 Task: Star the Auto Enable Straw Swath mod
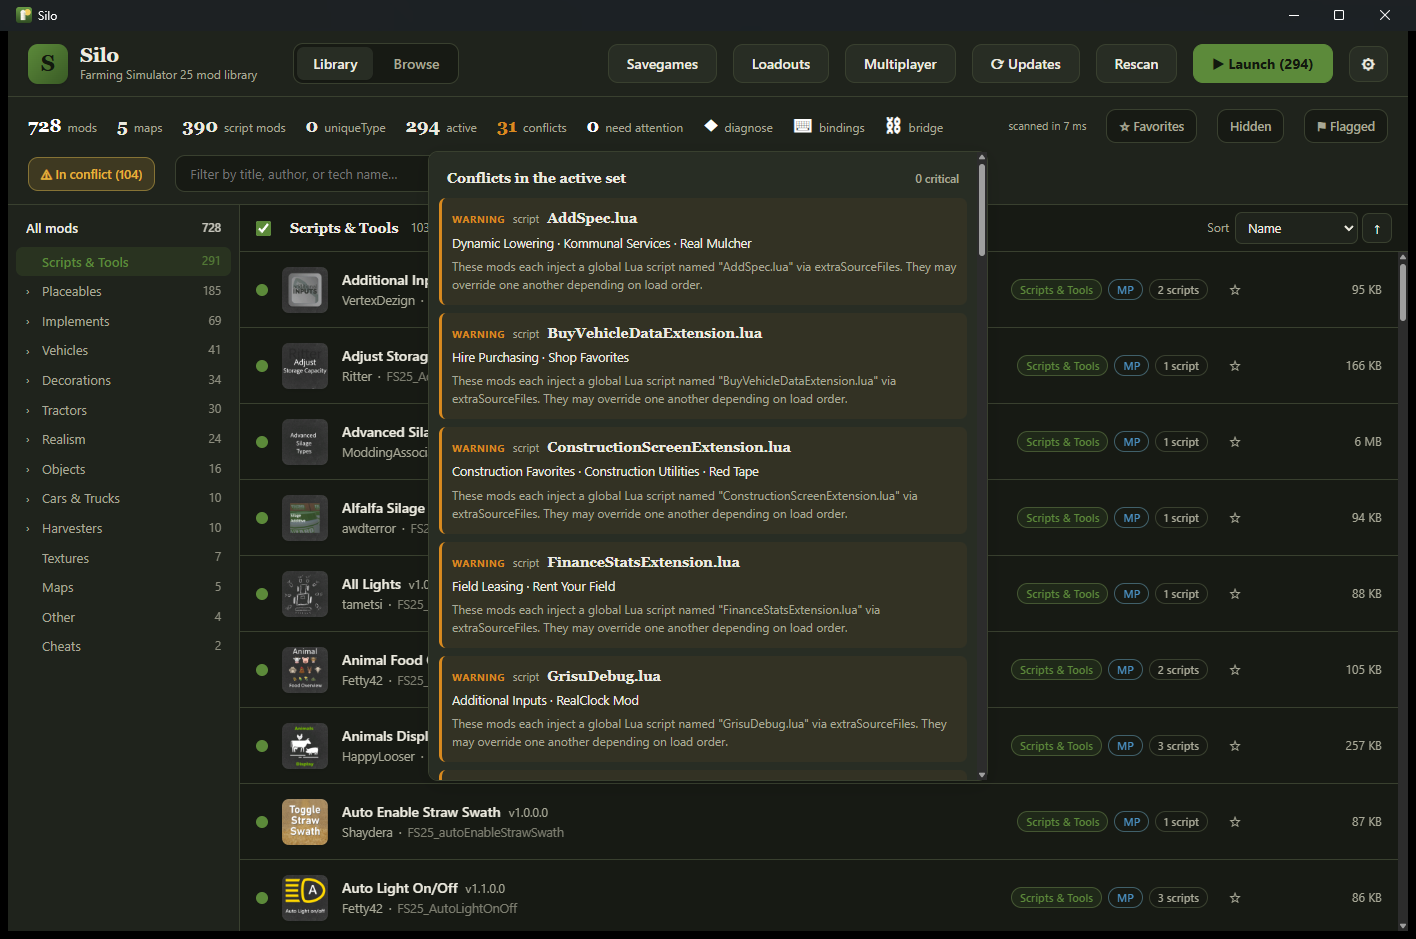click(1235, 822)
